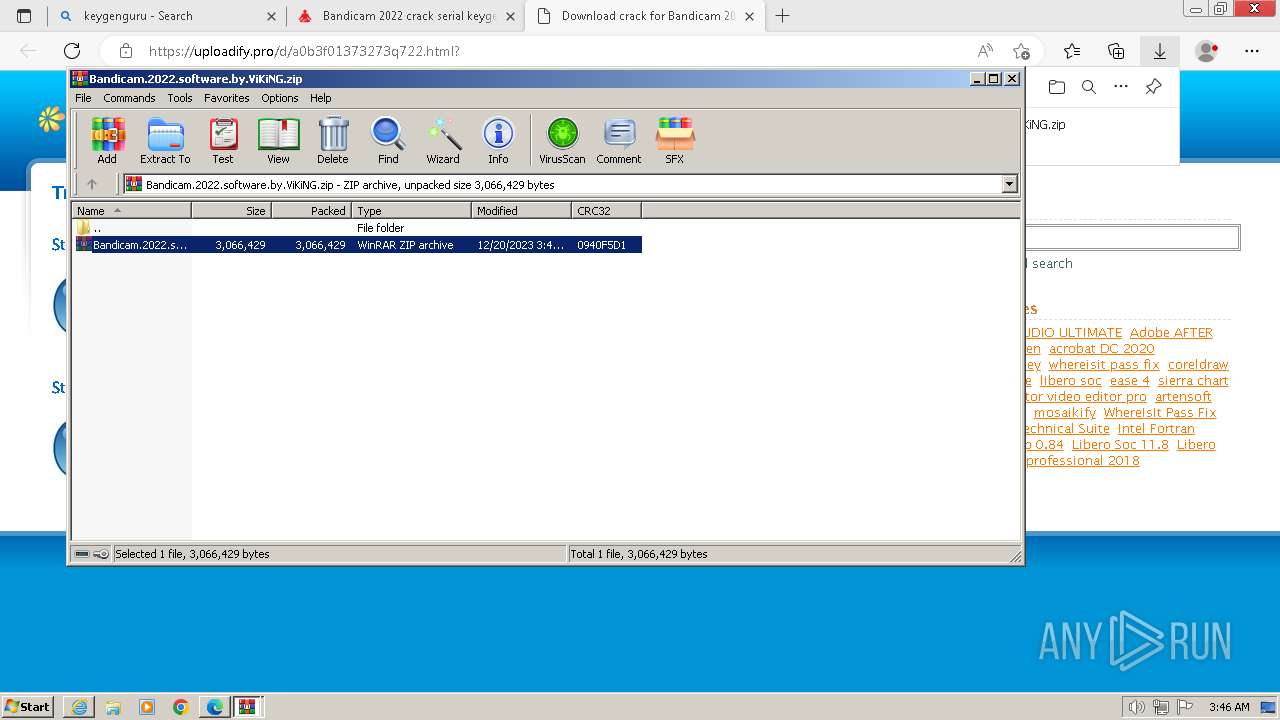Open the browser profile icon
The height and width of the screenshot is (720, 1280).
pyautogui.click(x=1207, y=51)
